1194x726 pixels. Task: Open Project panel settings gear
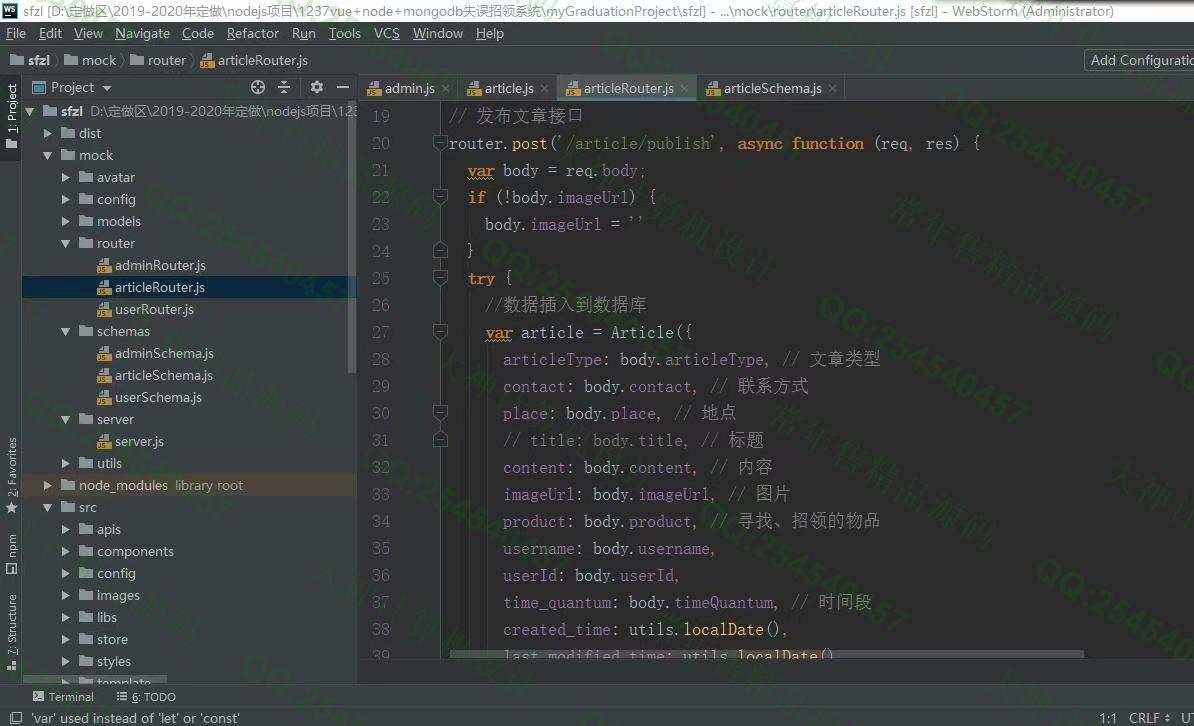[x=317, y=88]
